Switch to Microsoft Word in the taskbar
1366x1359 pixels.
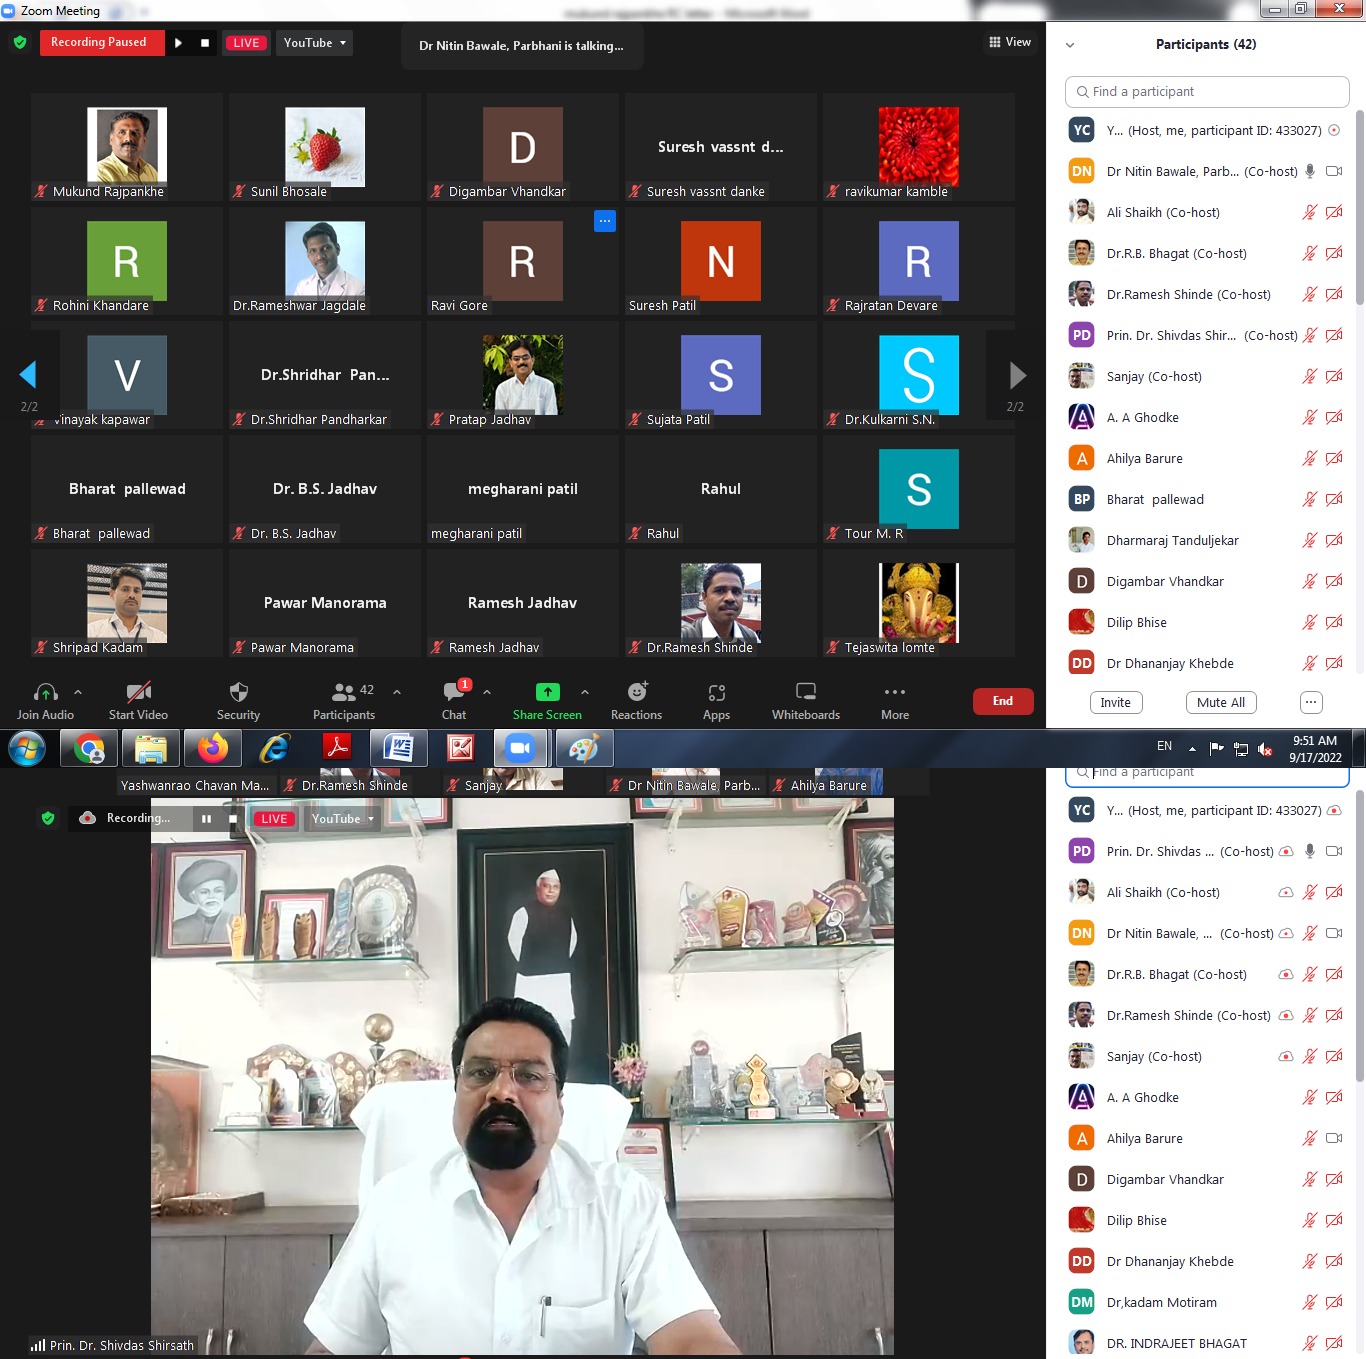point(398,748)
